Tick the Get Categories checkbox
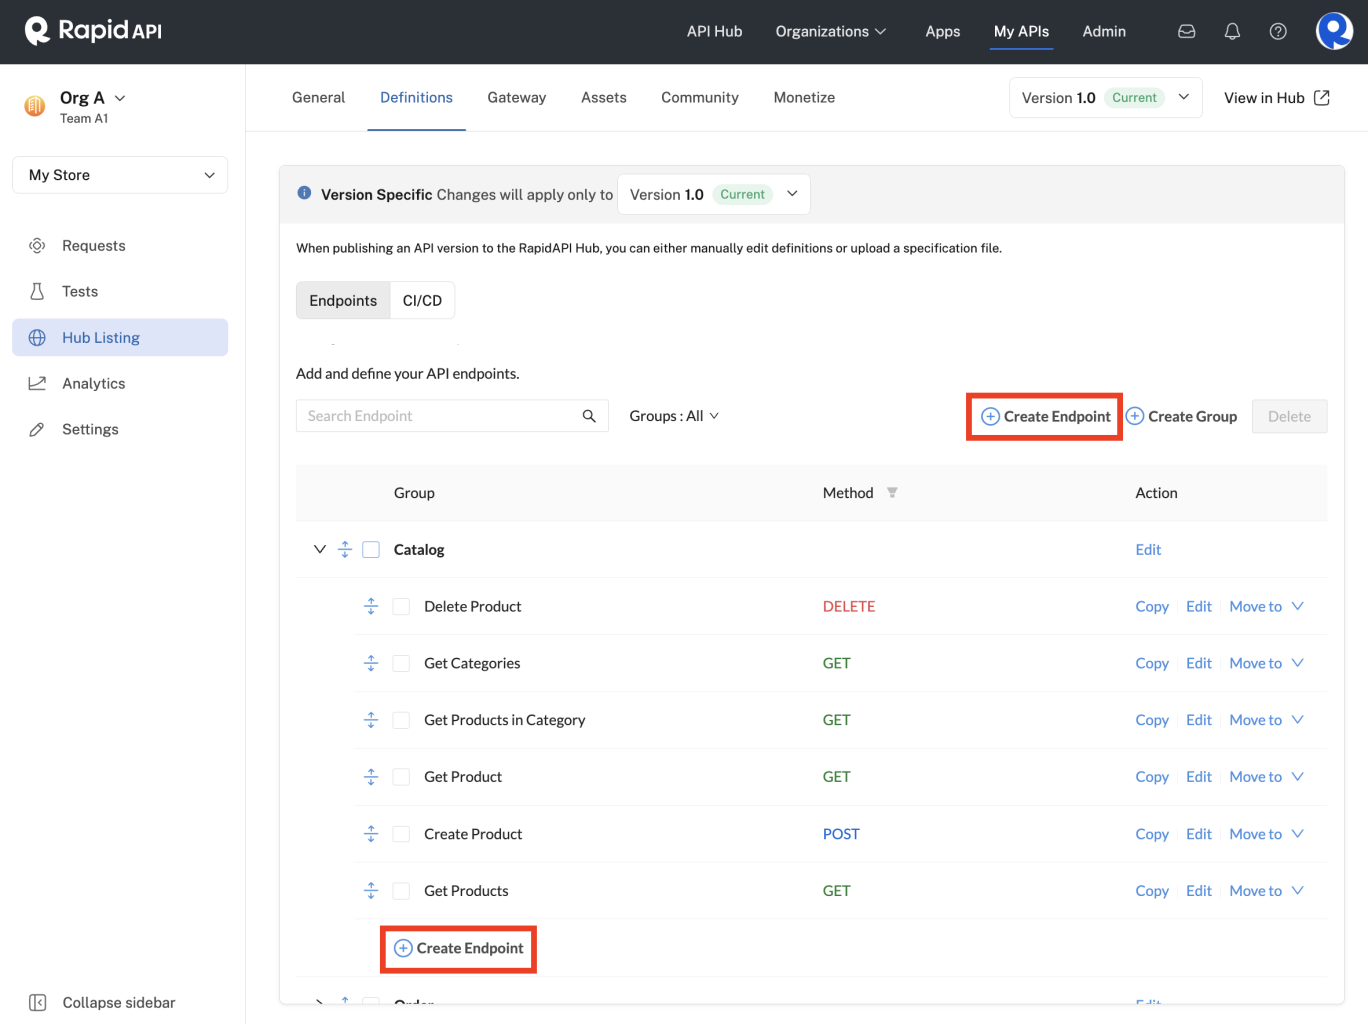Viewport: 1368px width, 1024px height. tap(401, 664)
